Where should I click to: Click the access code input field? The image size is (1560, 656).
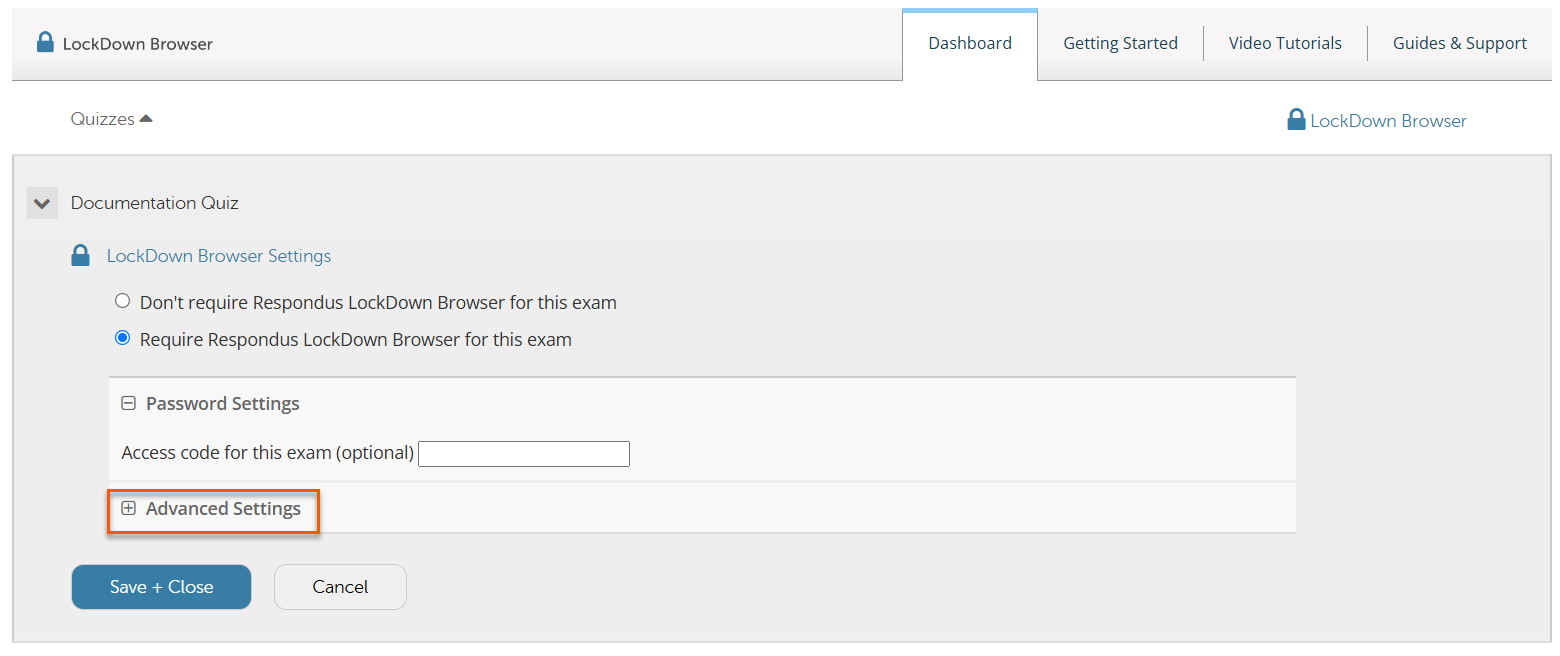pos(523,453)
